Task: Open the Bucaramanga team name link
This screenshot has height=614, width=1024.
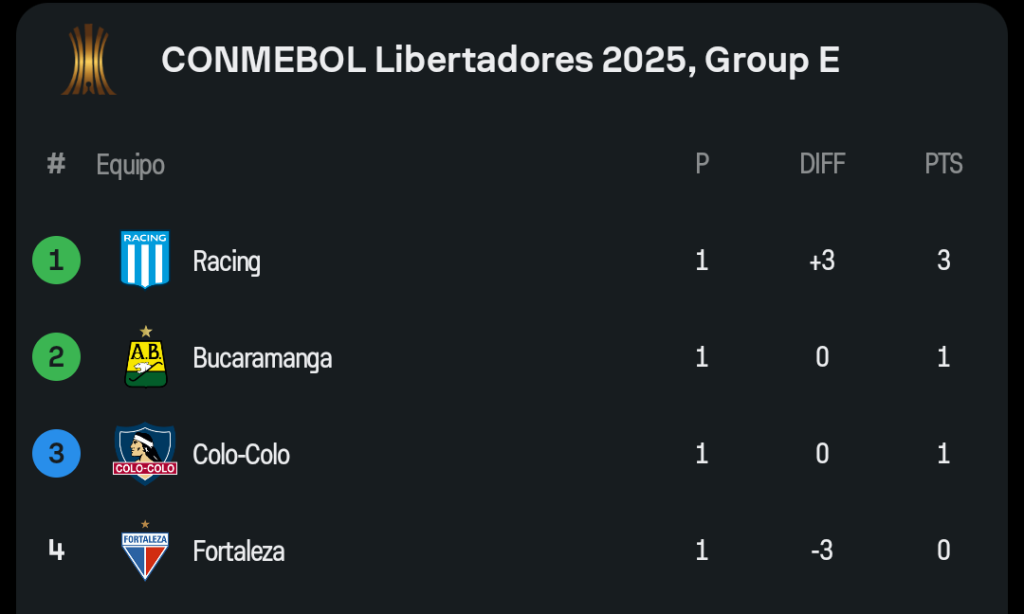Action: tap(262, 358)
